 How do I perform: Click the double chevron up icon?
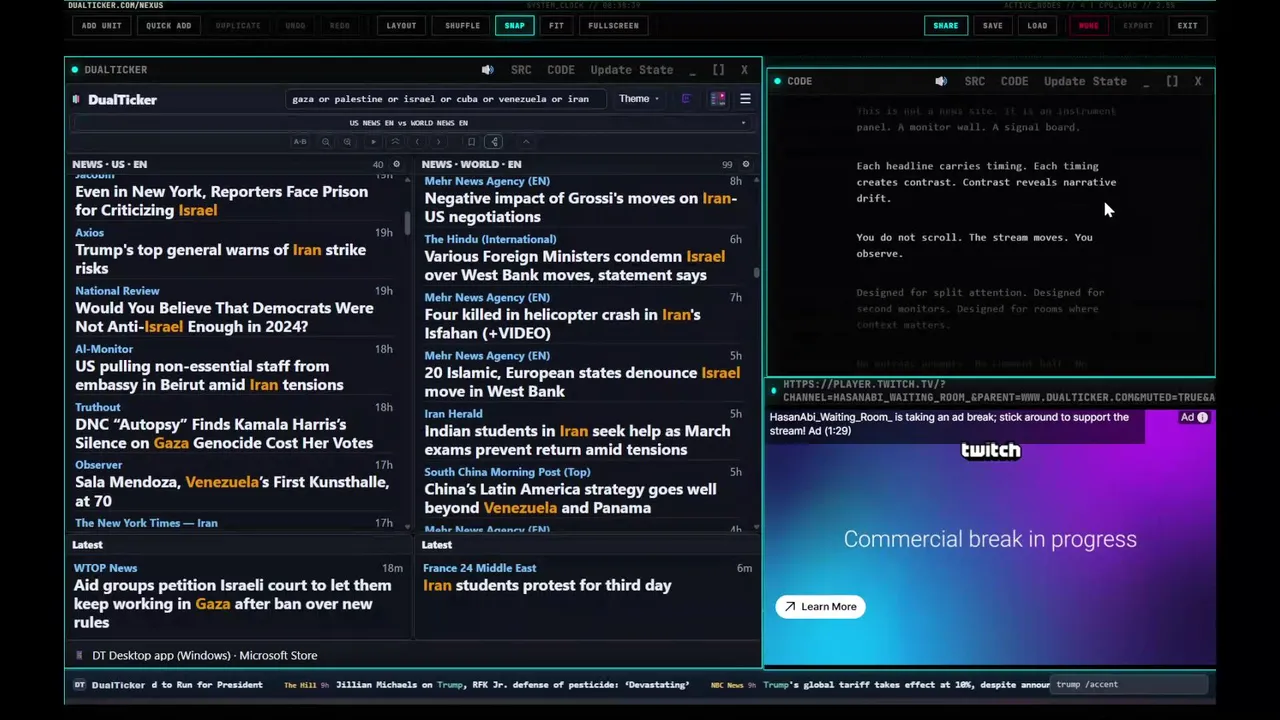395,142
